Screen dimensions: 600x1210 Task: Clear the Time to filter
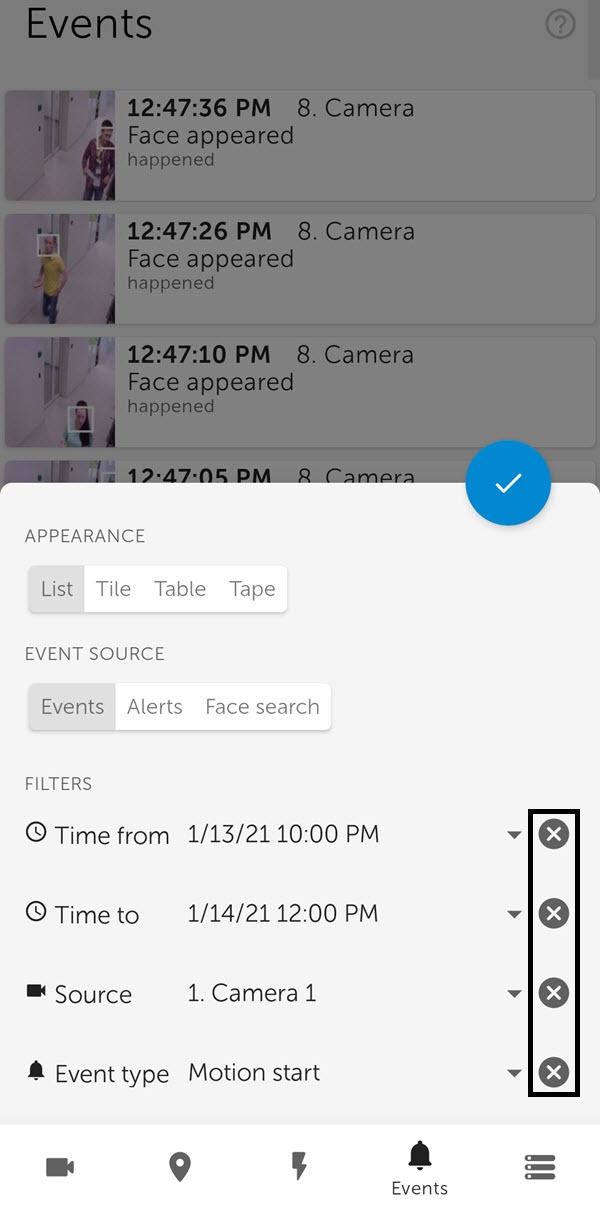[x=553, y=913]
